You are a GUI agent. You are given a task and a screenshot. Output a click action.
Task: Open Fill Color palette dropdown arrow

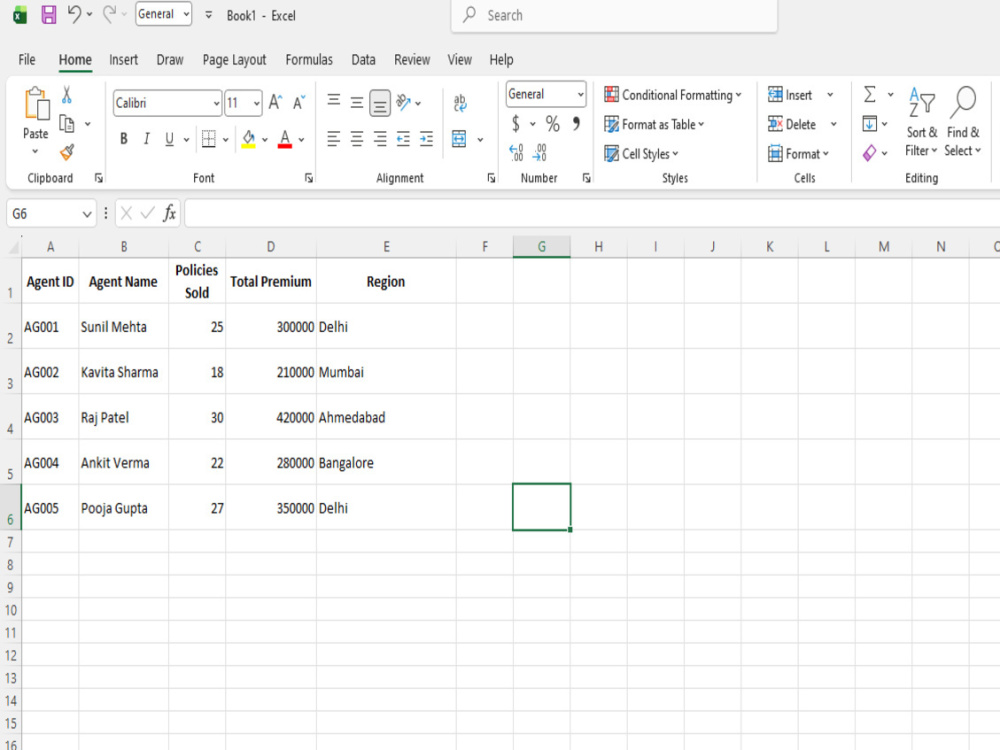pyautogui.click(x=265, y=140)
